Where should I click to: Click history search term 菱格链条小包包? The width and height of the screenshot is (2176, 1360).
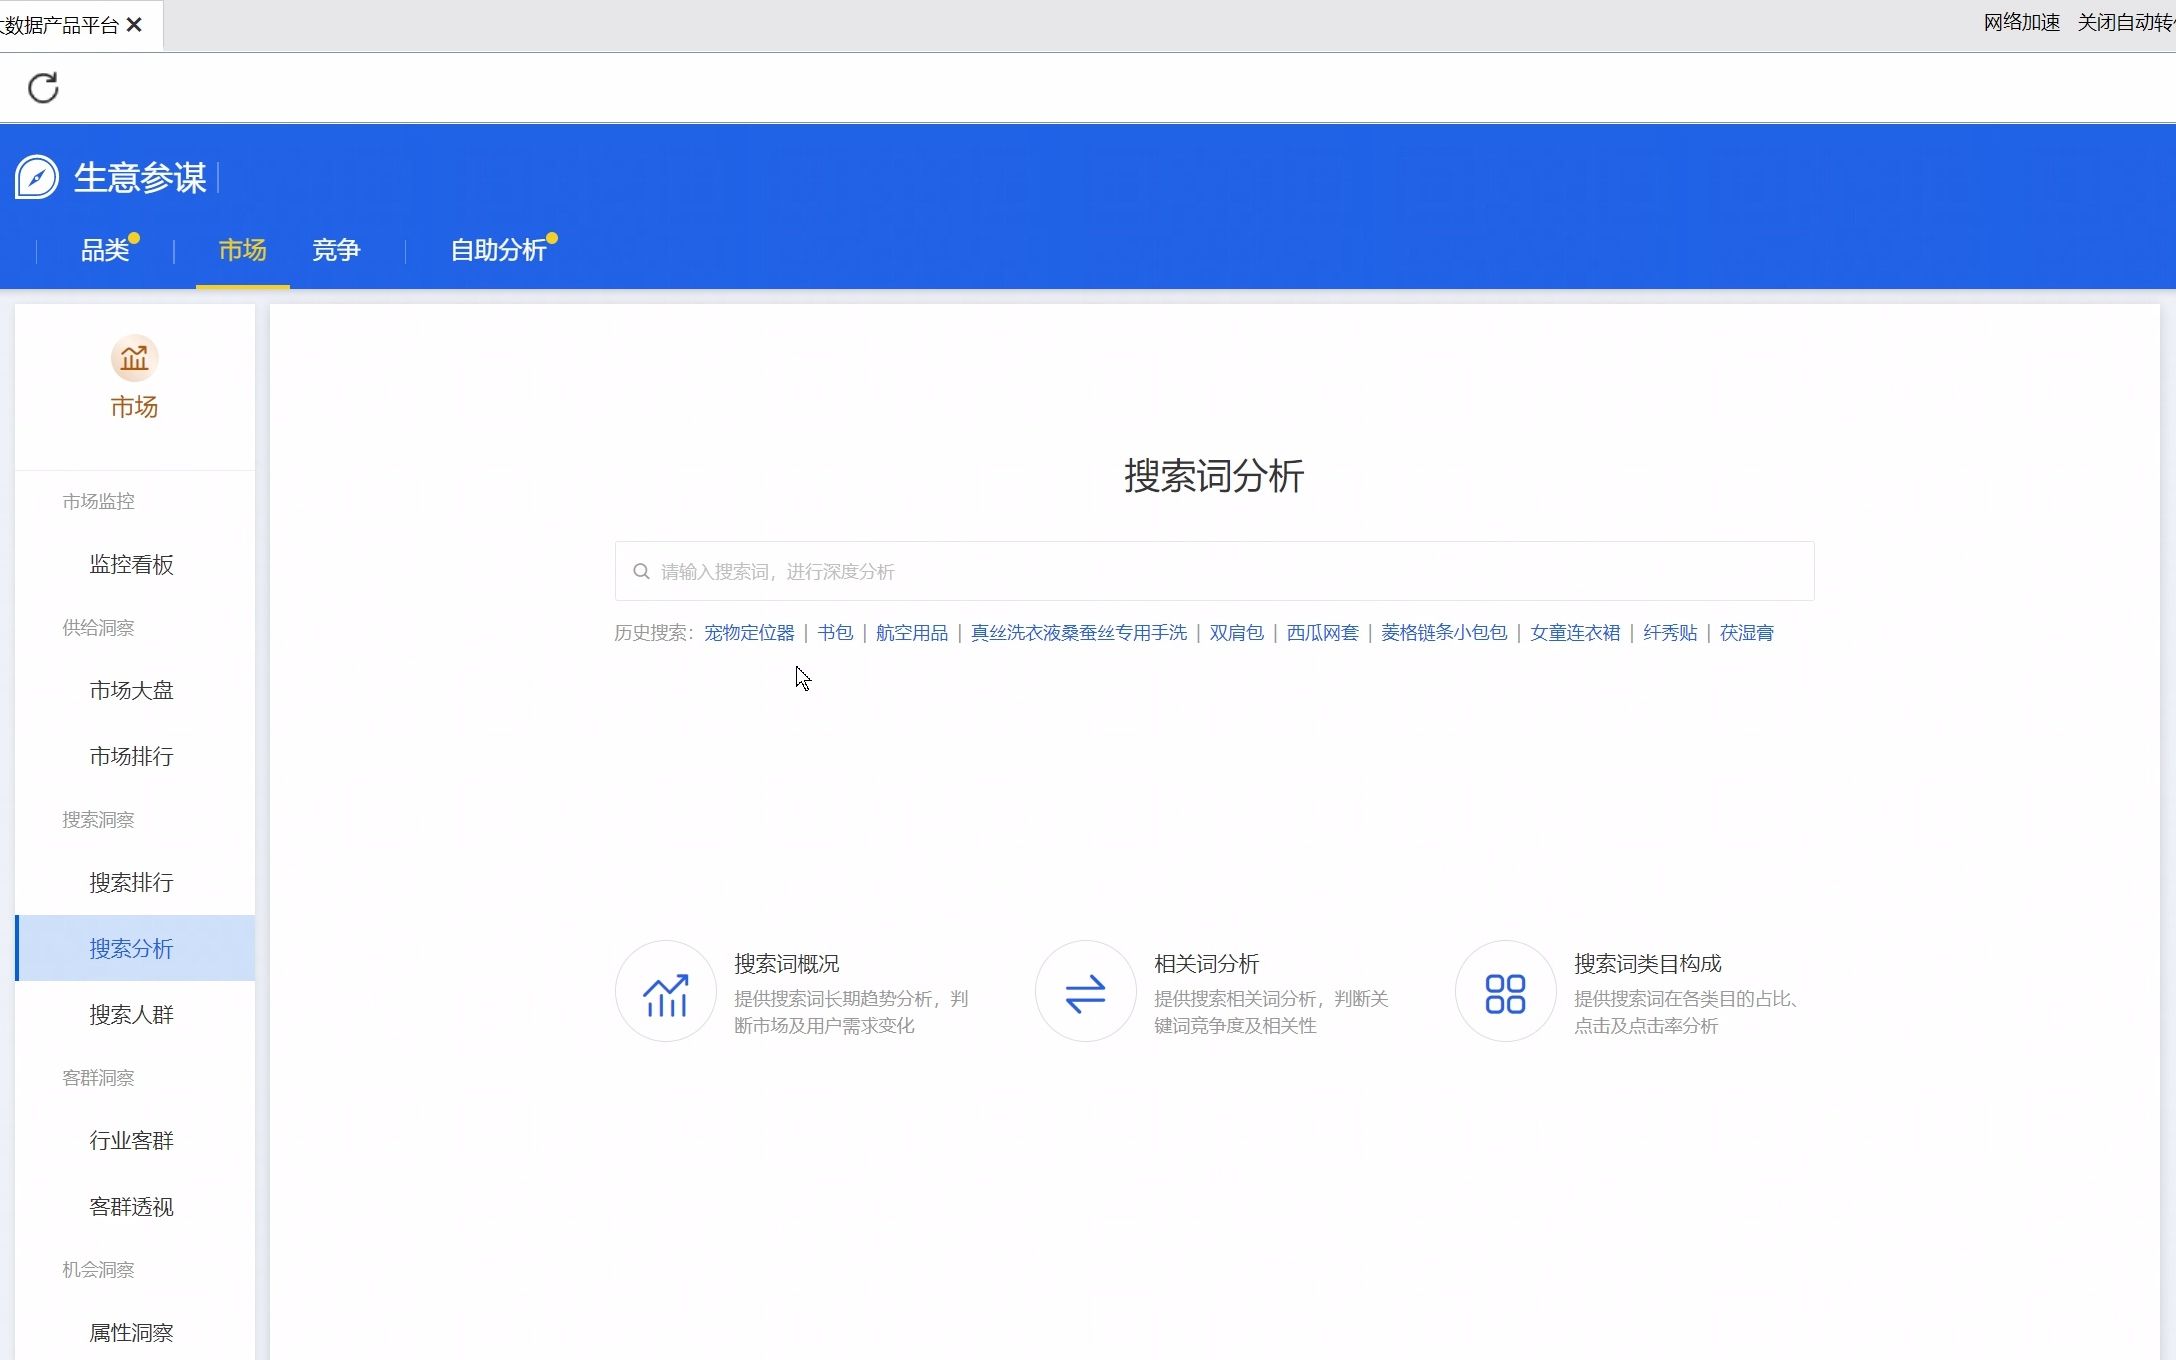(x=1444, y=633)
